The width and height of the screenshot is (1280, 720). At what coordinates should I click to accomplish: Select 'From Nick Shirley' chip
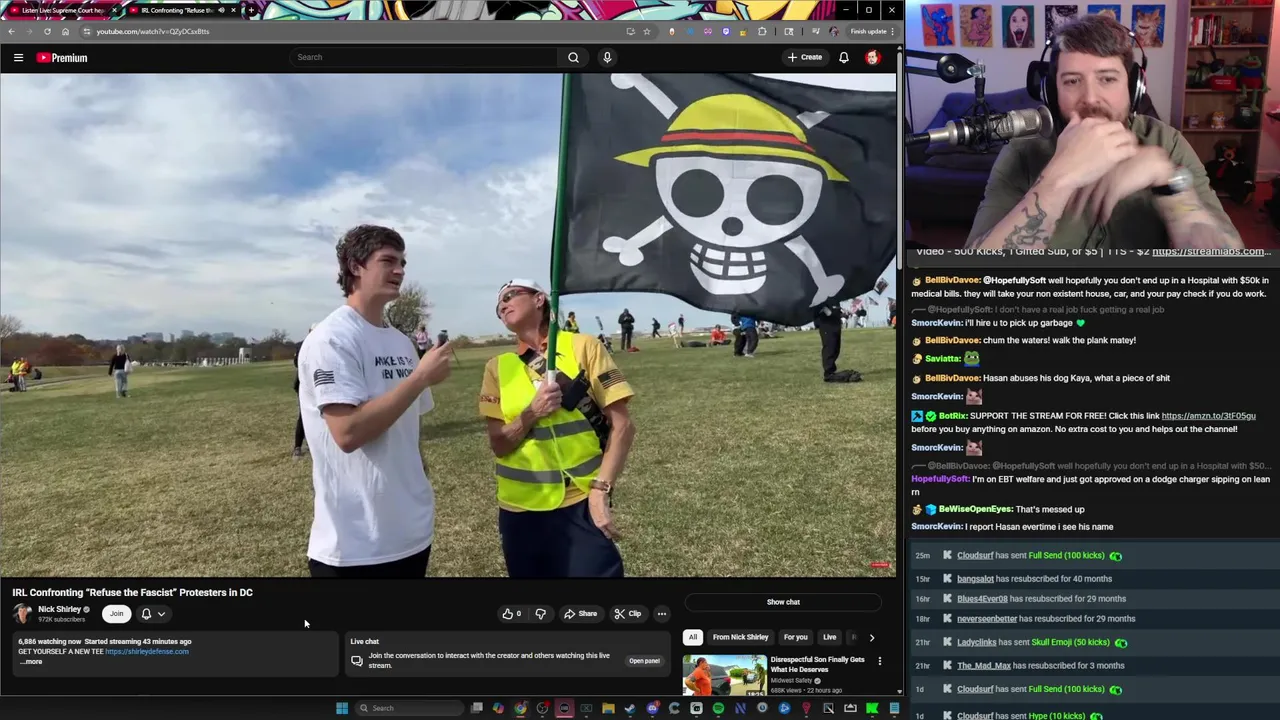pyautogui.click(x=740, y=637)
